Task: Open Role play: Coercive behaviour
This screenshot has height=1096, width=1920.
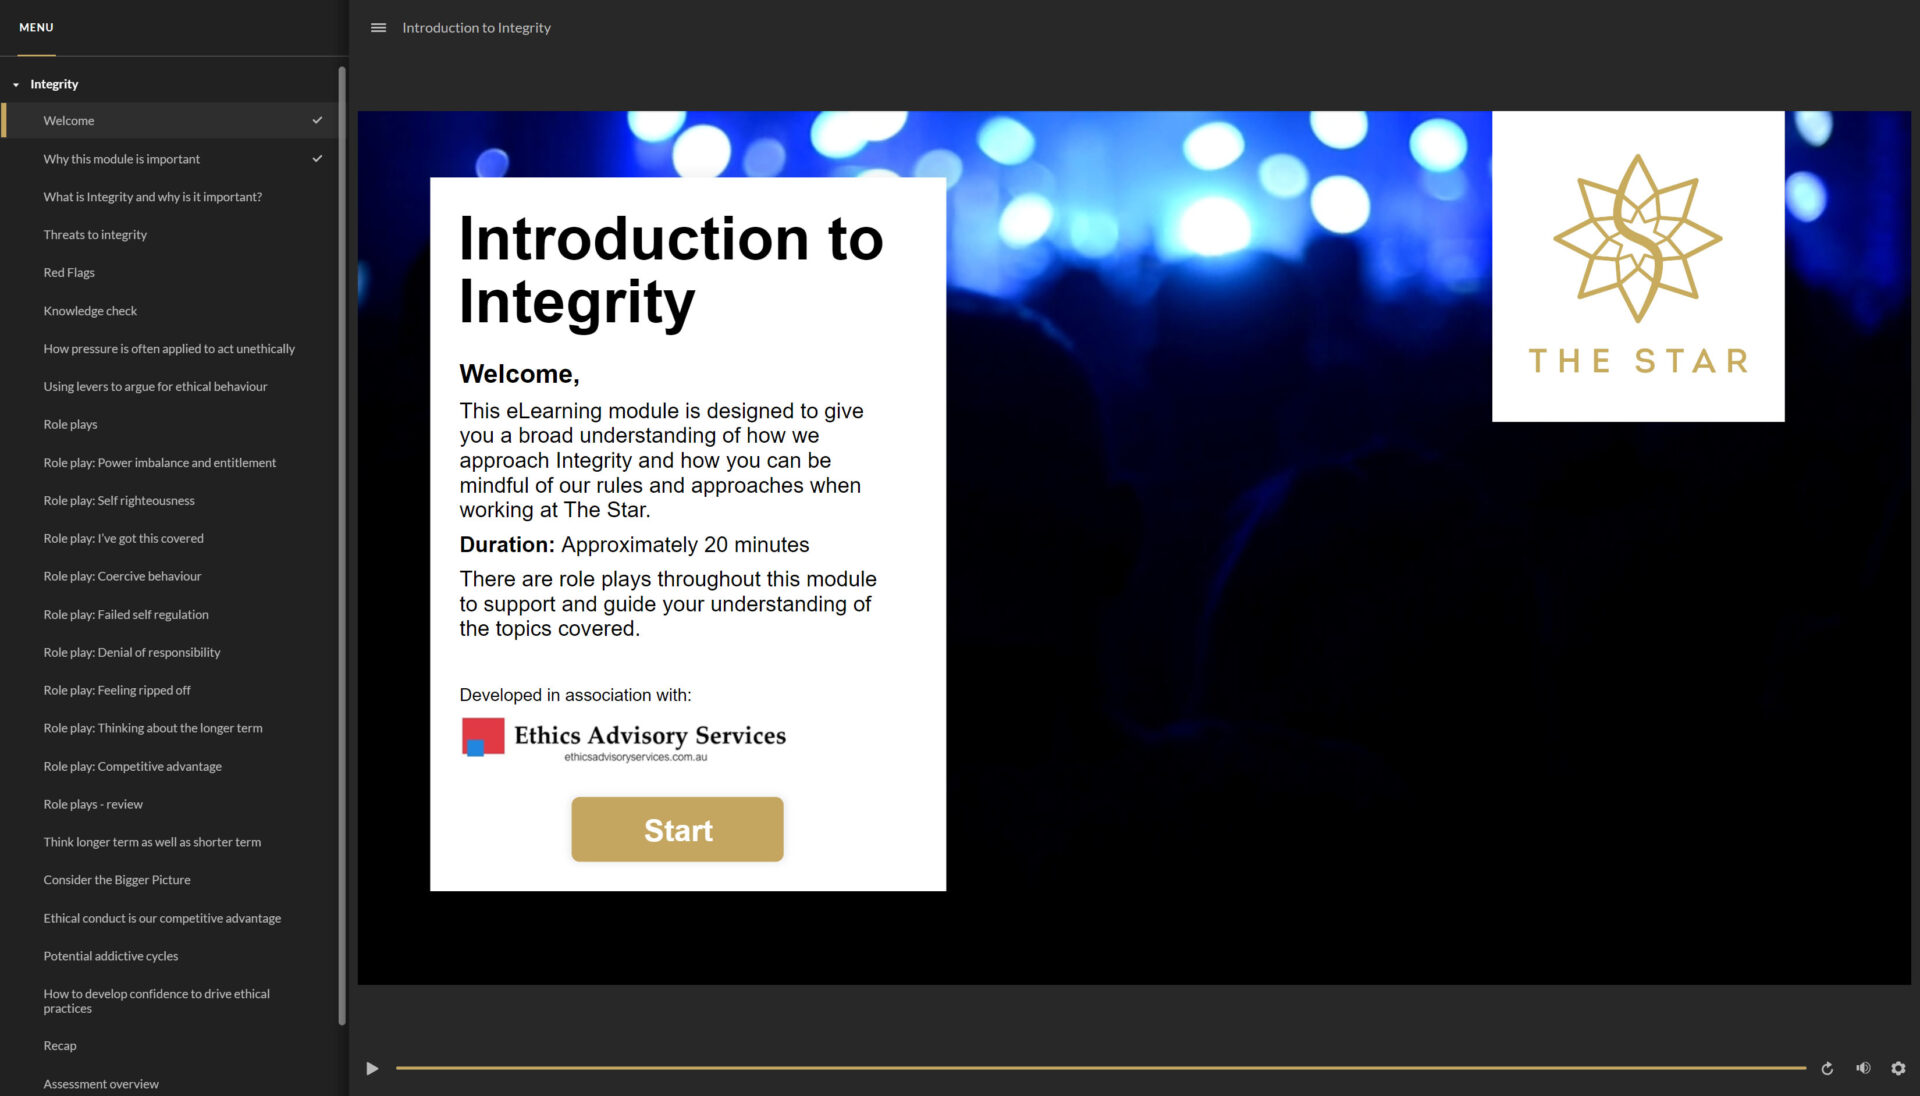Action: [x=122, y=576]
